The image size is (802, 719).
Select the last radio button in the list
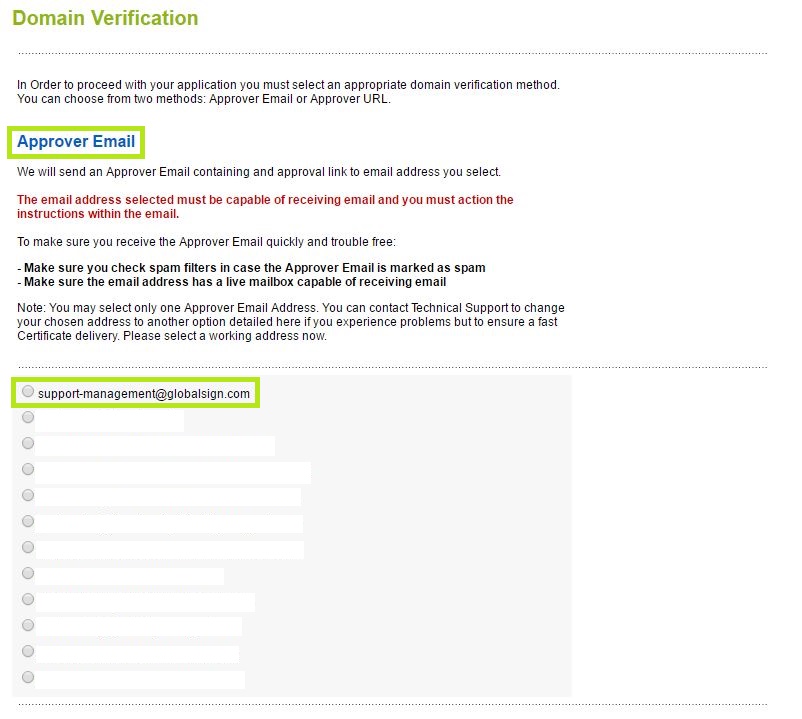[28, 677]
